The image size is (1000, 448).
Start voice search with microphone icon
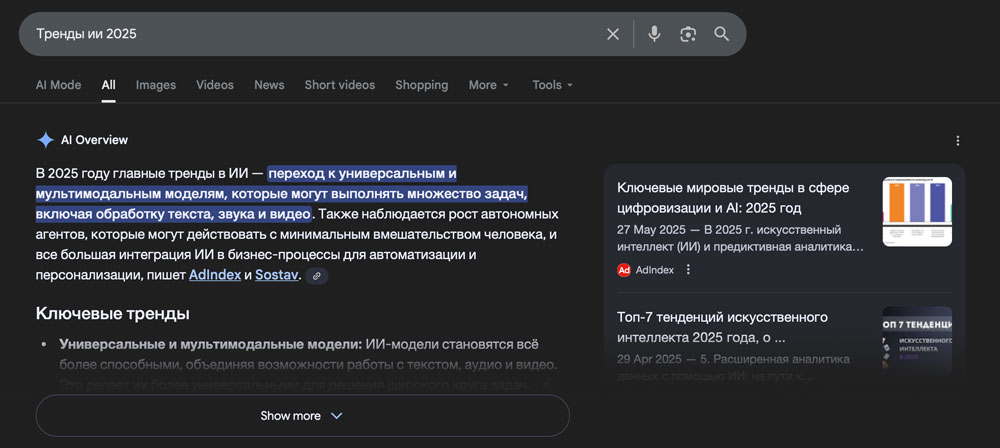pos(654,34)
